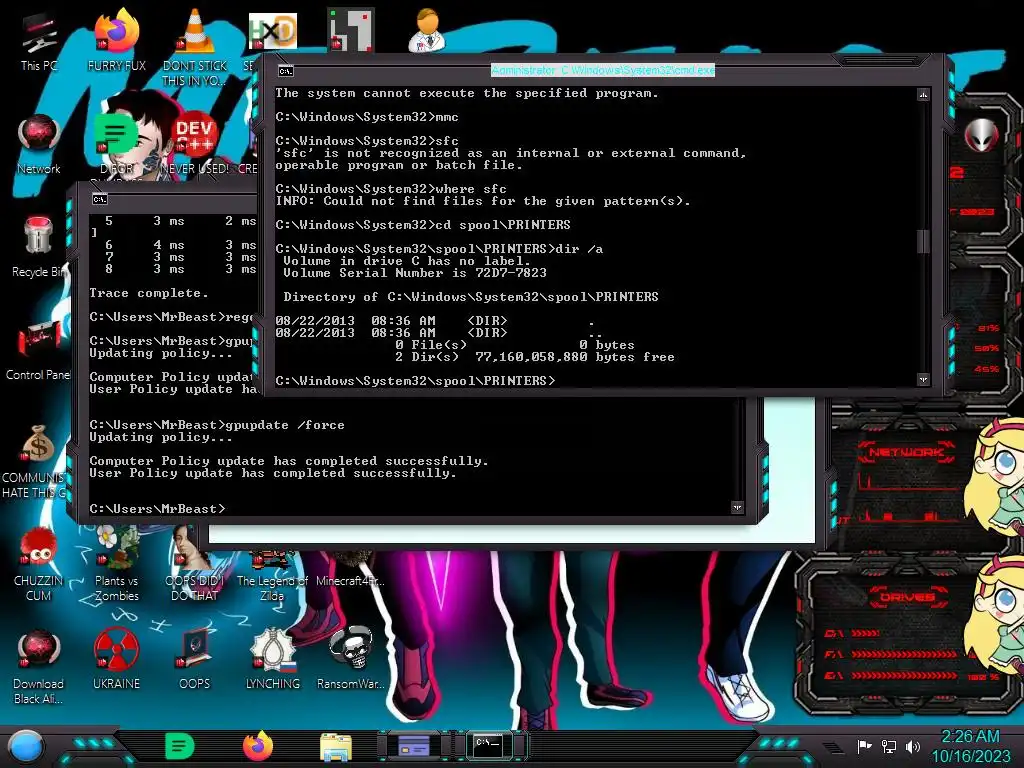Open the doctor figure desktop icon

[427, 30]
